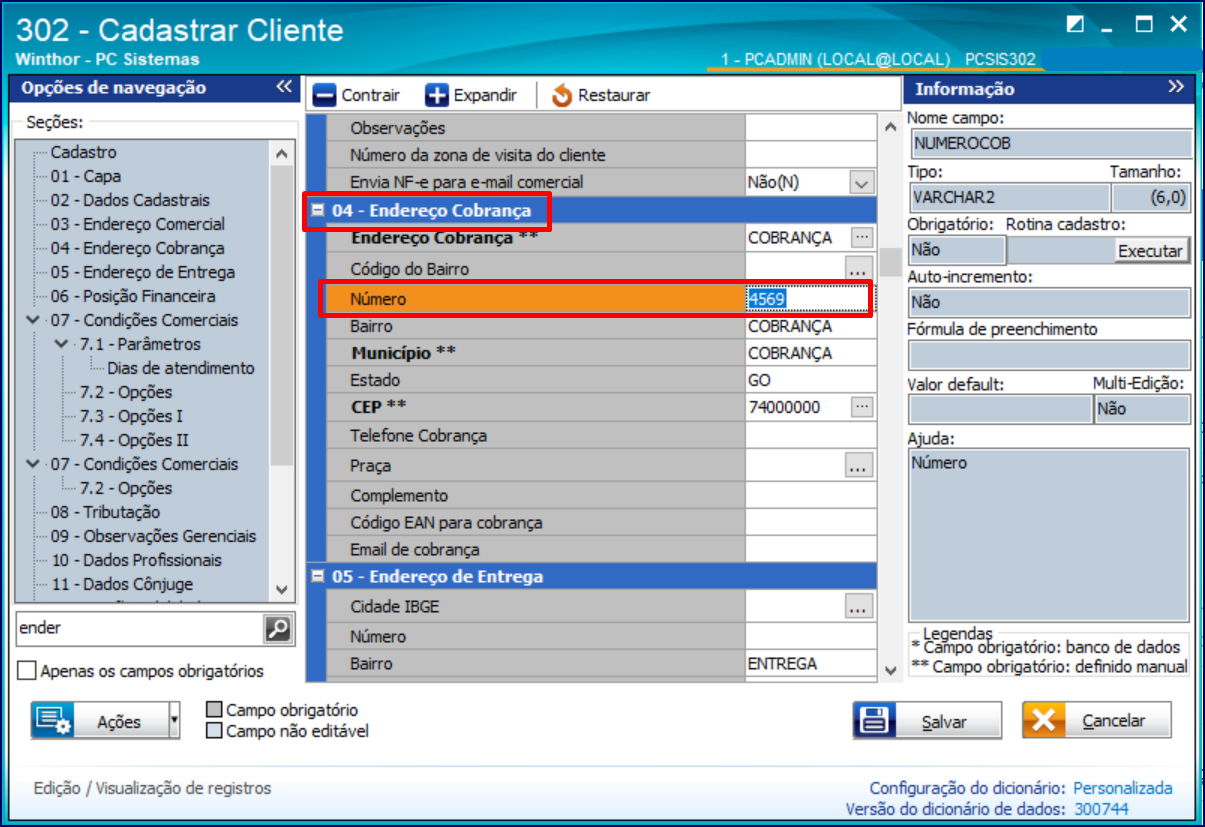Select '08 - Tributação' tree item
The image size is (1205, 827).
point(105,512)
